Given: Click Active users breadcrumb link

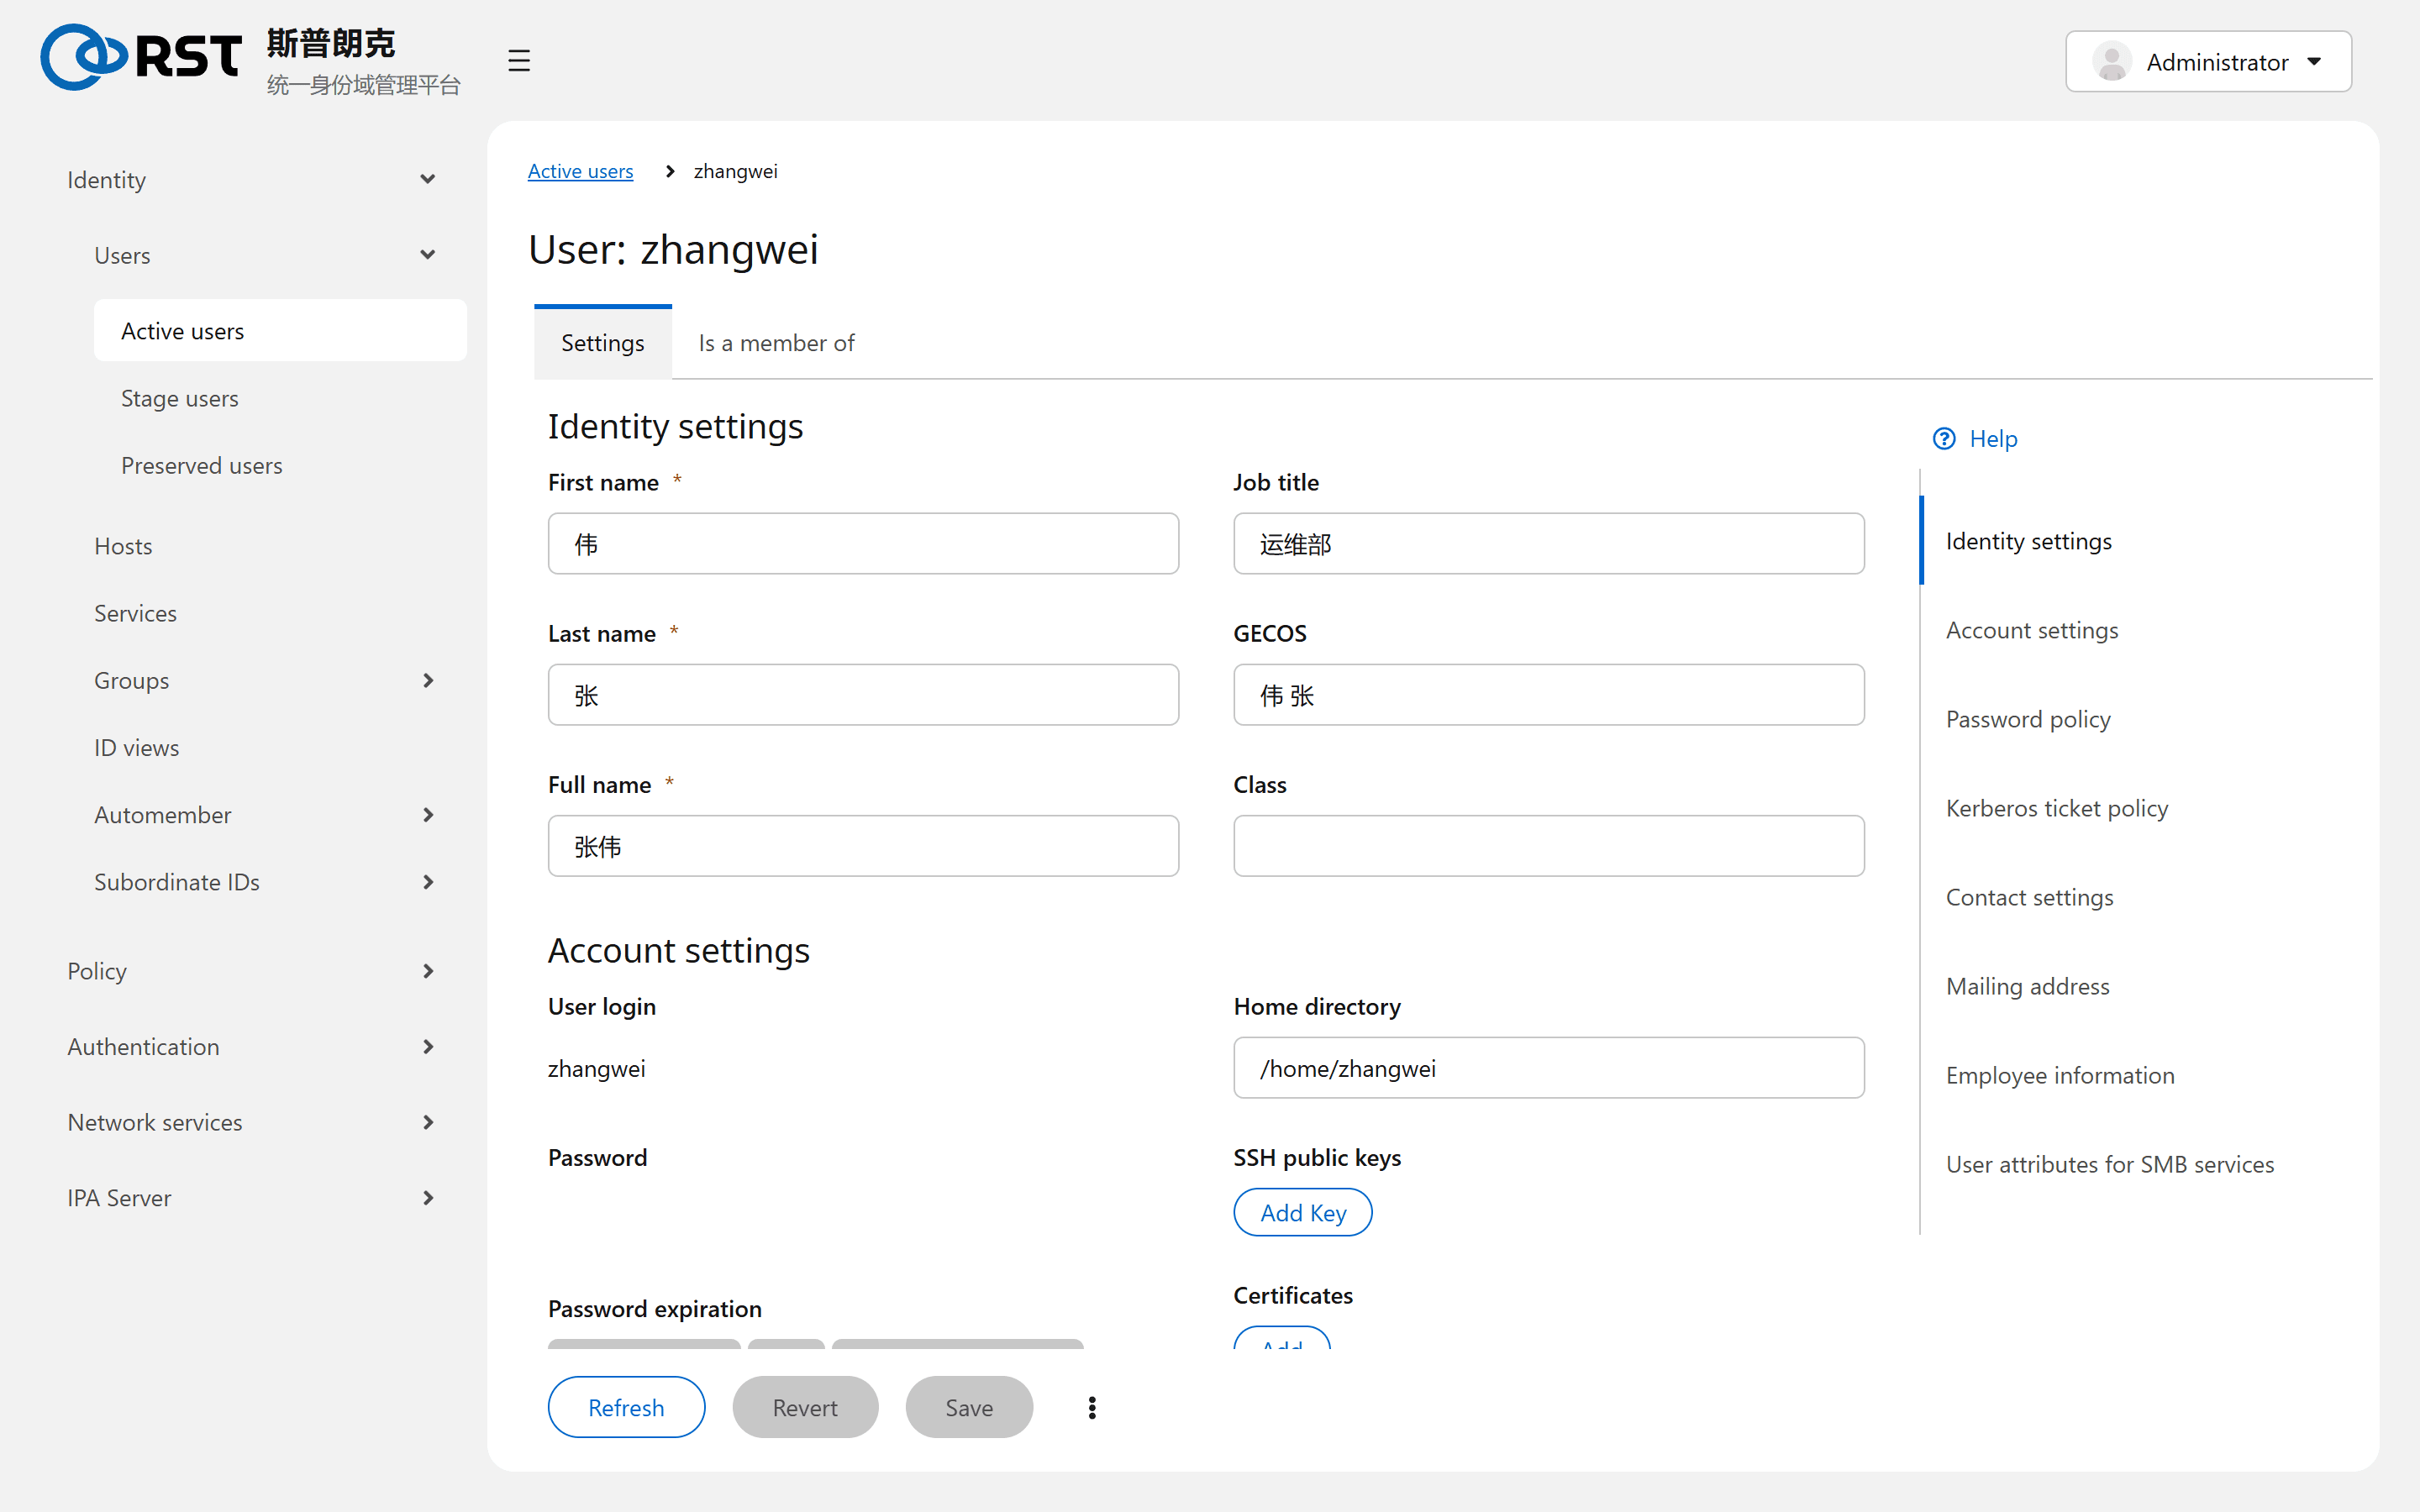Looking at the screenshot, I should pos(580,171).
